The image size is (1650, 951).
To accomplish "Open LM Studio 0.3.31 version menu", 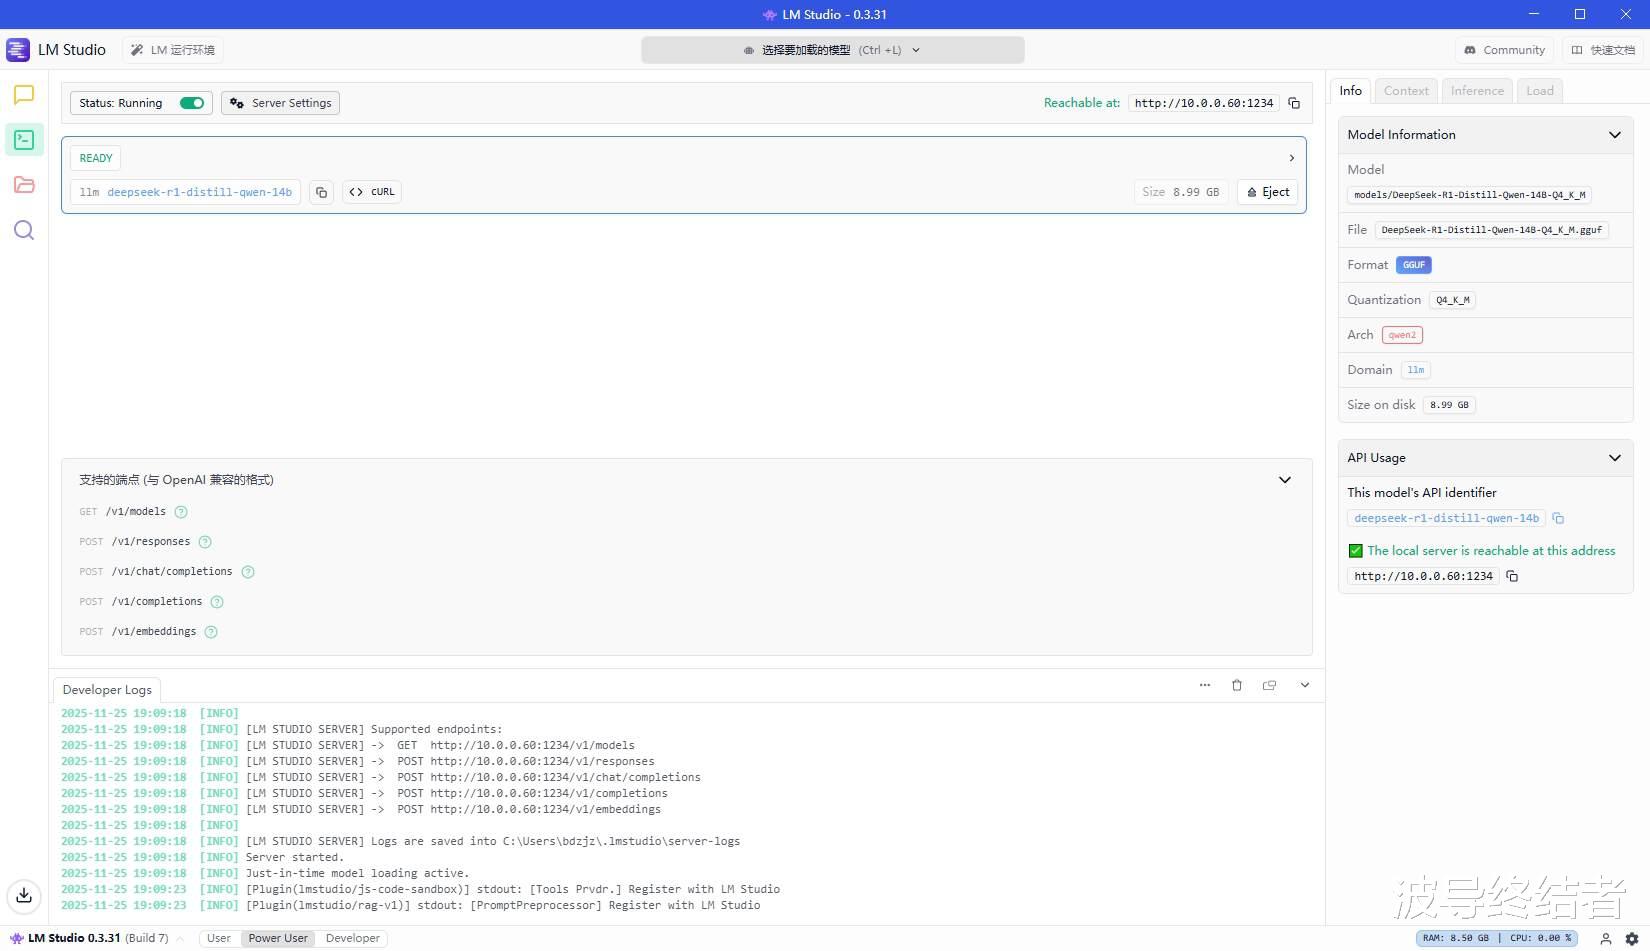I will 96,938.
